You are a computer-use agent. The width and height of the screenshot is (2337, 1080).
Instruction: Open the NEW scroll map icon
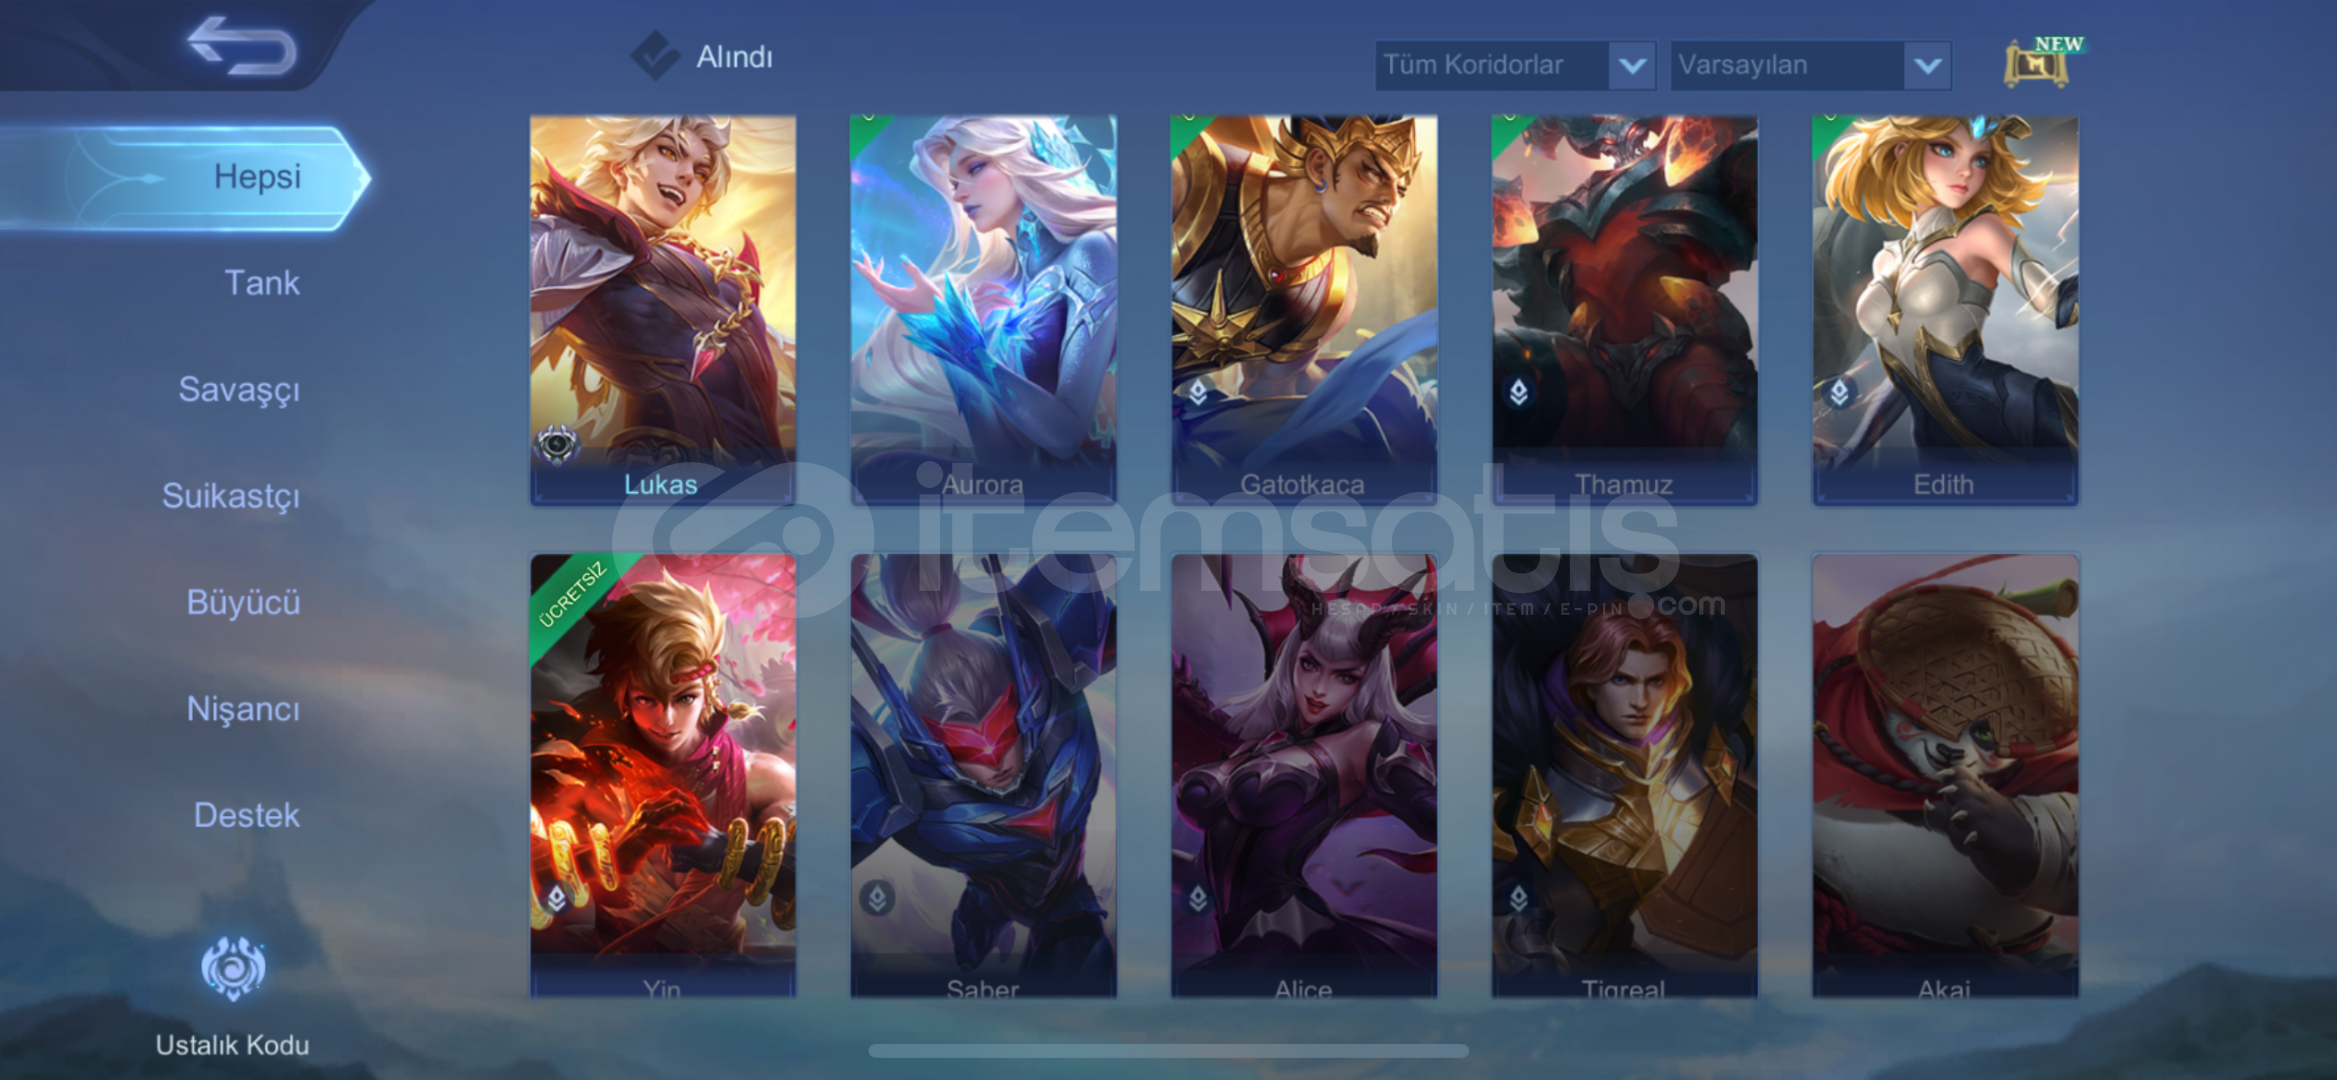coord(2042,62)
